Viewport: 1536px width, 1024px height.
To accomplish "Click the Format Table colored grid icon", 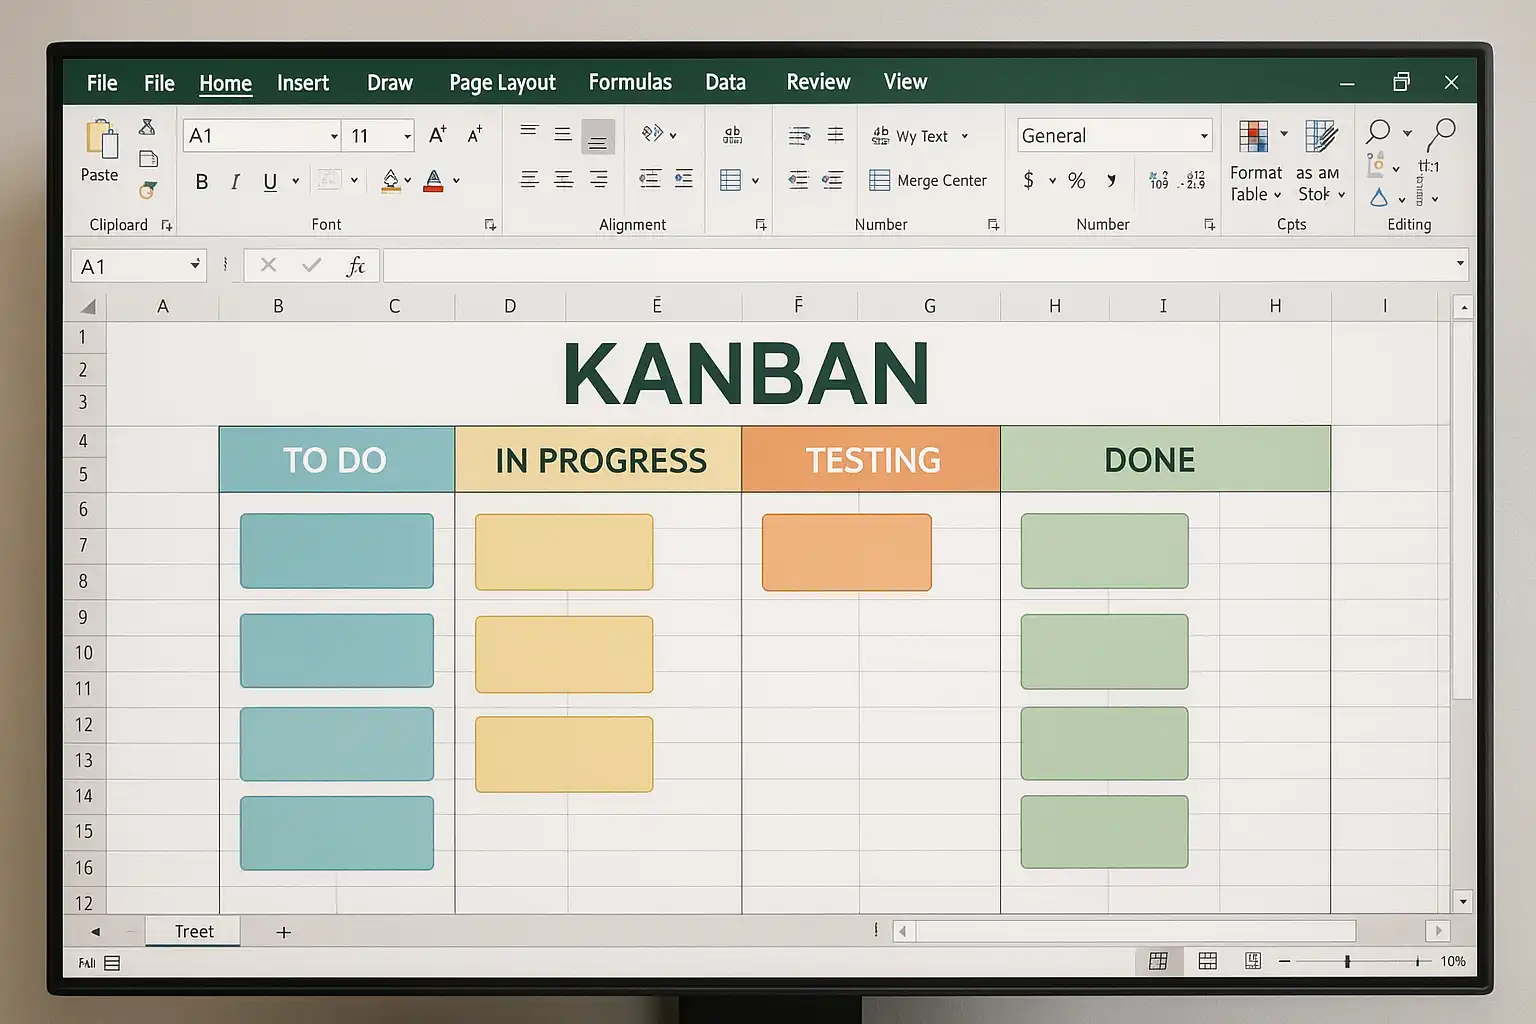I will [x=1253, y=136].
